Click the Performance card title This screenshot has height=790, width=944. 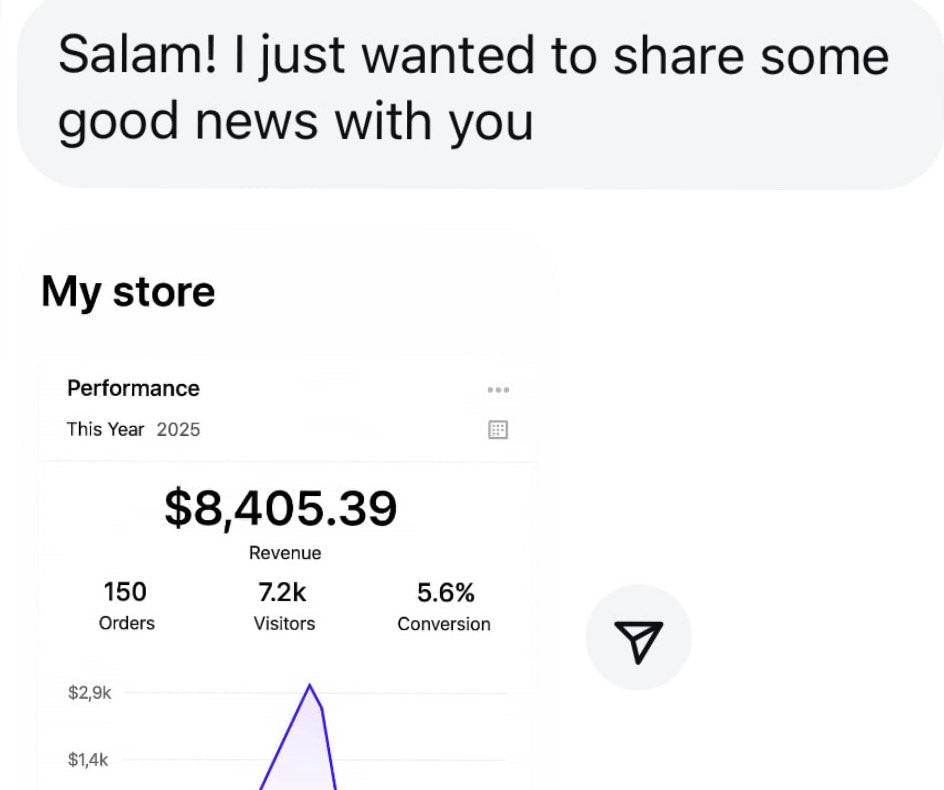(133, 388)
